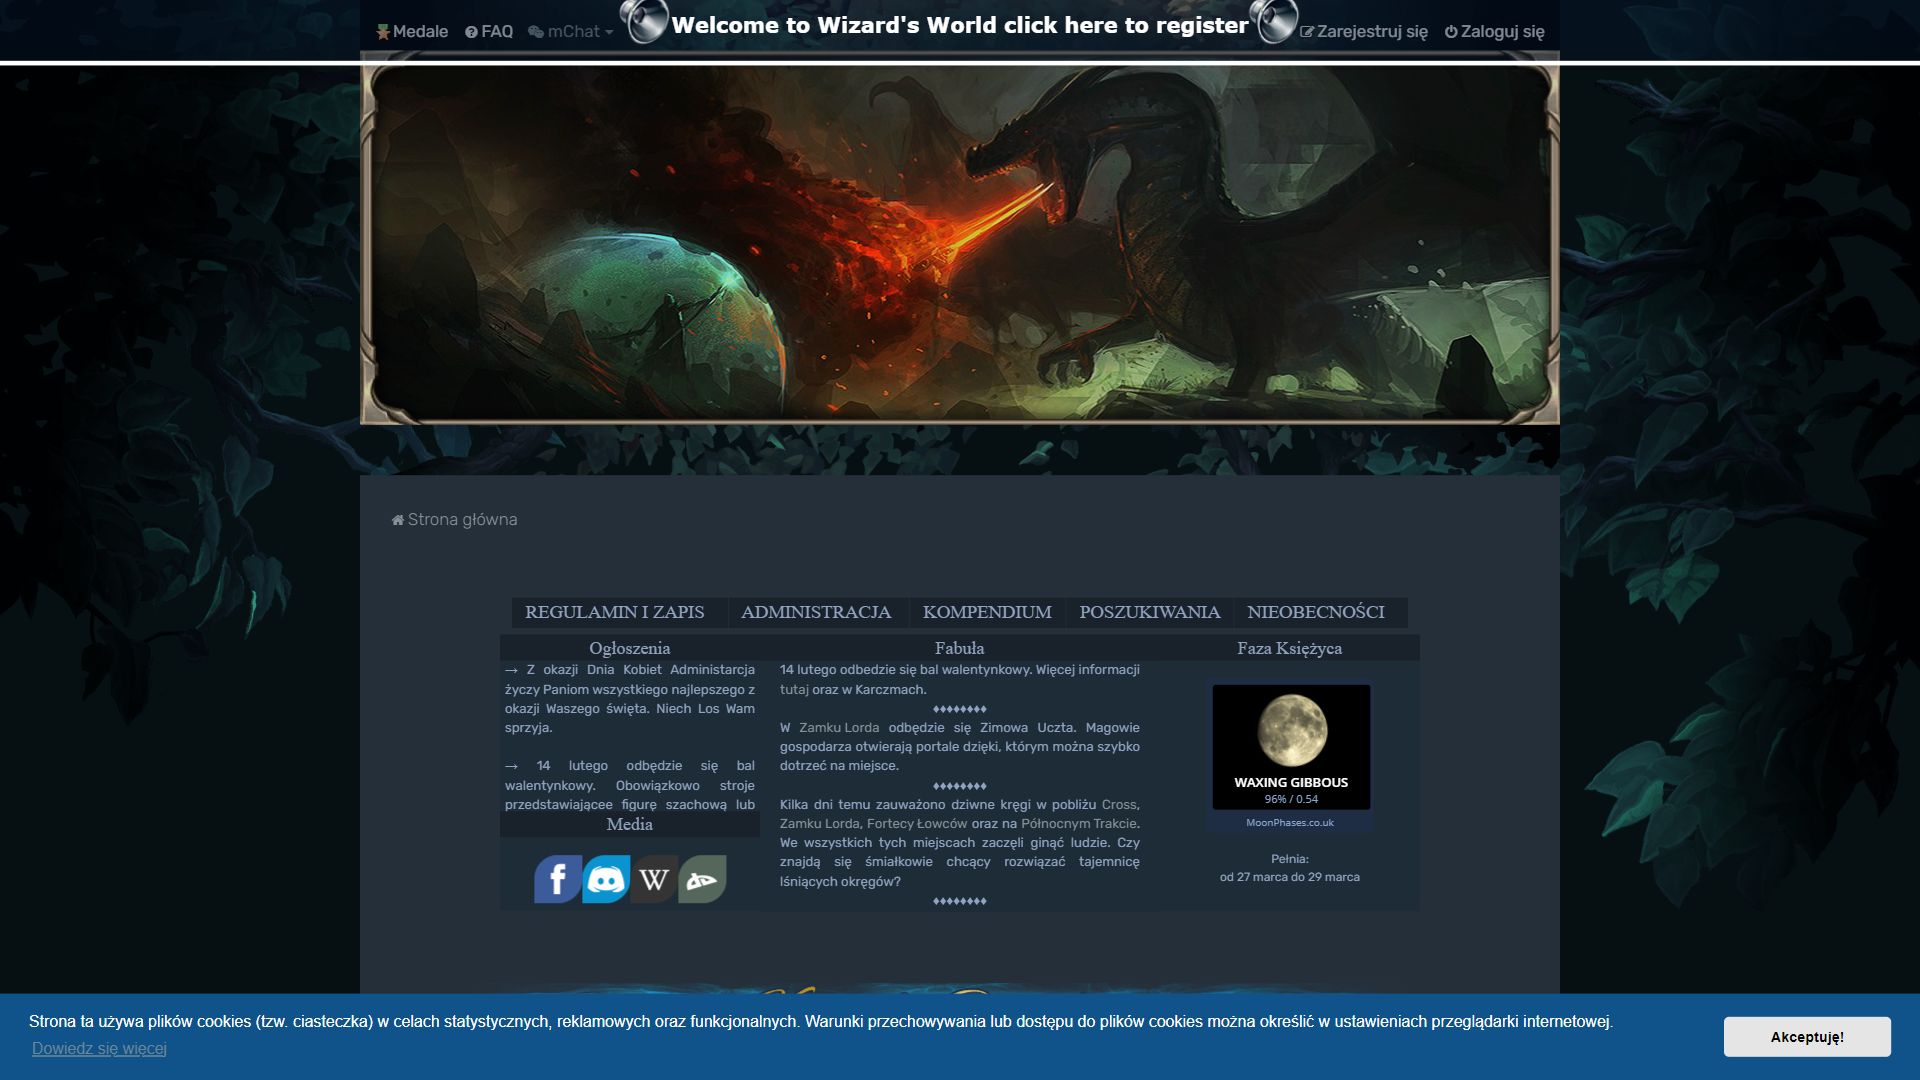Image resolution: width=1920 pixels, height=1080 pixels.
Task: Click the home icon beside Strona główna
Action: point(398,520)
